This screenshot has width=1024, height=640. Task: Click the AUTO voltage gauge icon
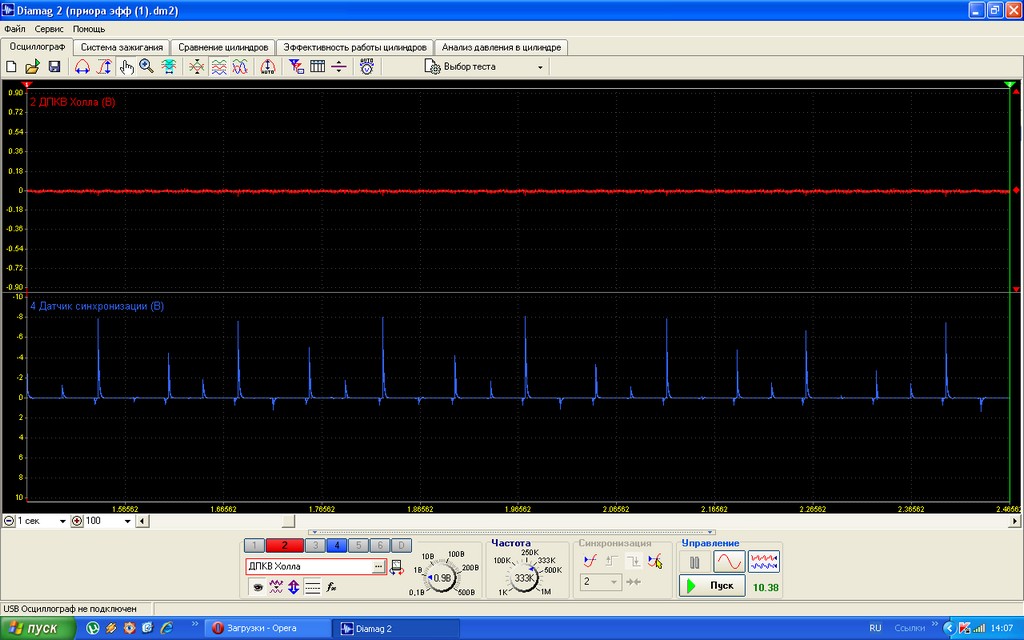[x=366, y=67]
